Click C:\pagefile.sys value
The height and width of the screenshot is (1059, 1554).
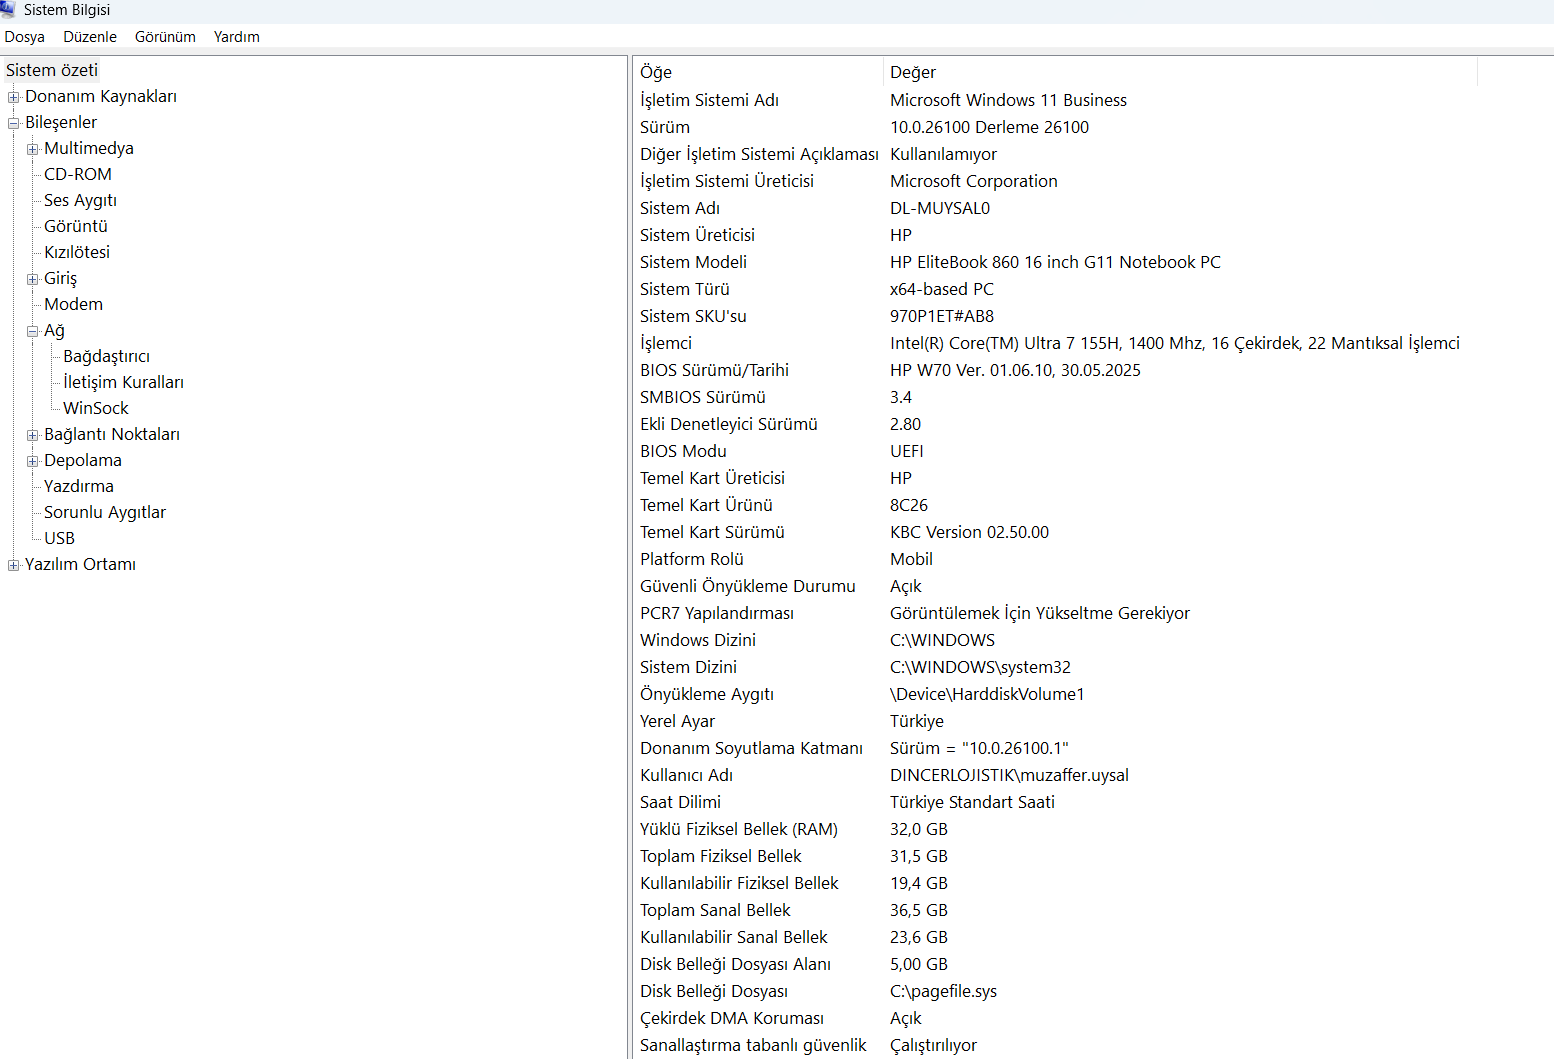point(943,991)
